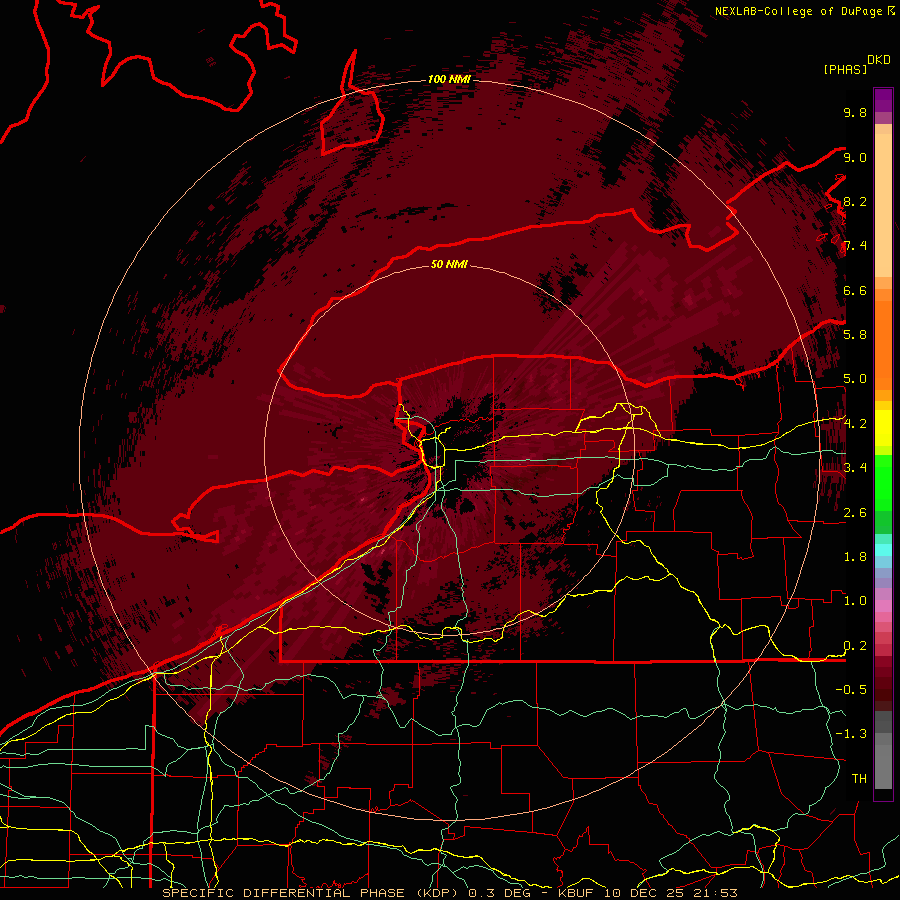Click the 5.0 scale value
Screen dimensions: 900x900
855,379
